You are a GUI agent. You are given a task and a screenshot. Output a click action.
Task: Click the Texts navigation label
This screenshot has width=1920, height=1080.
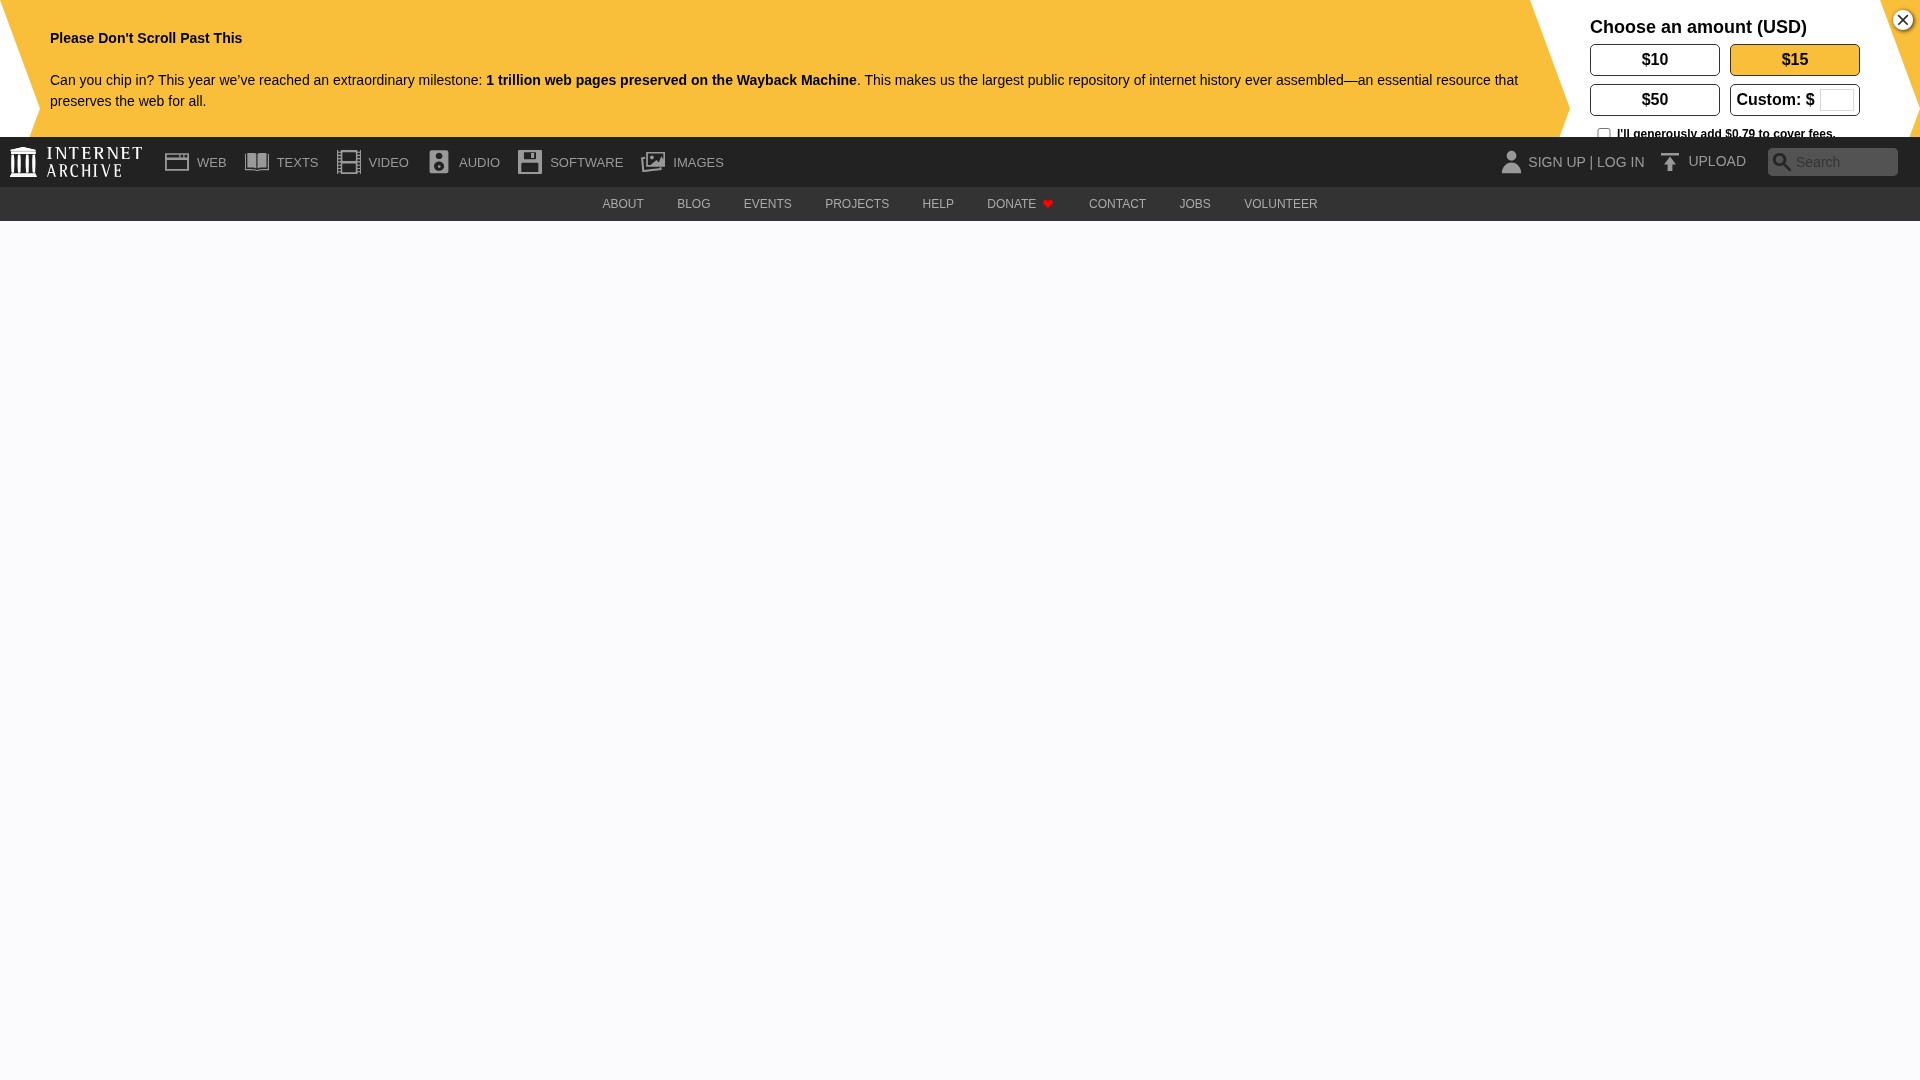[297, 163]
